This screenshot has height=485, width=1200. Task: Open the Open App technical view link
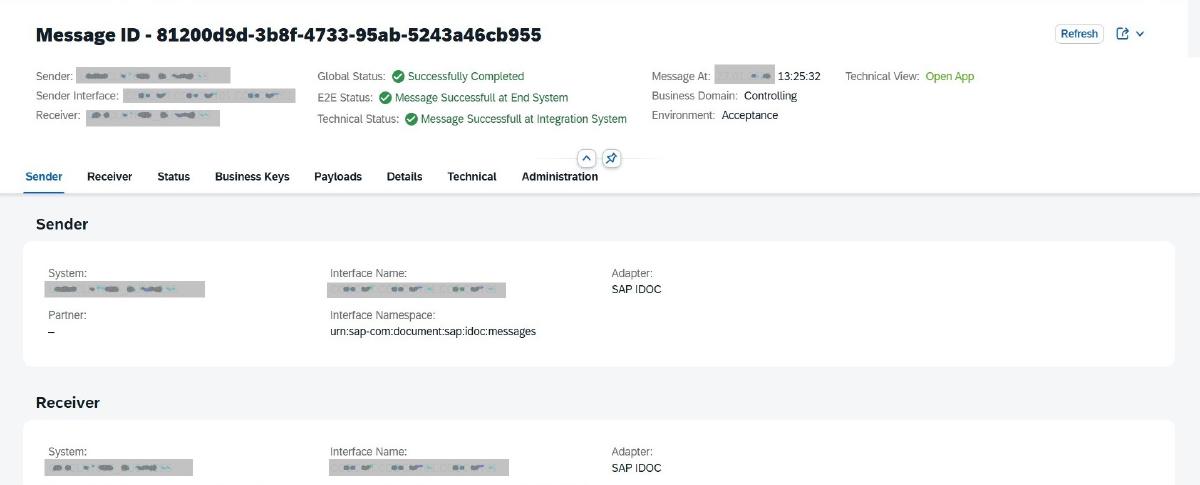(x=949, y=76)
